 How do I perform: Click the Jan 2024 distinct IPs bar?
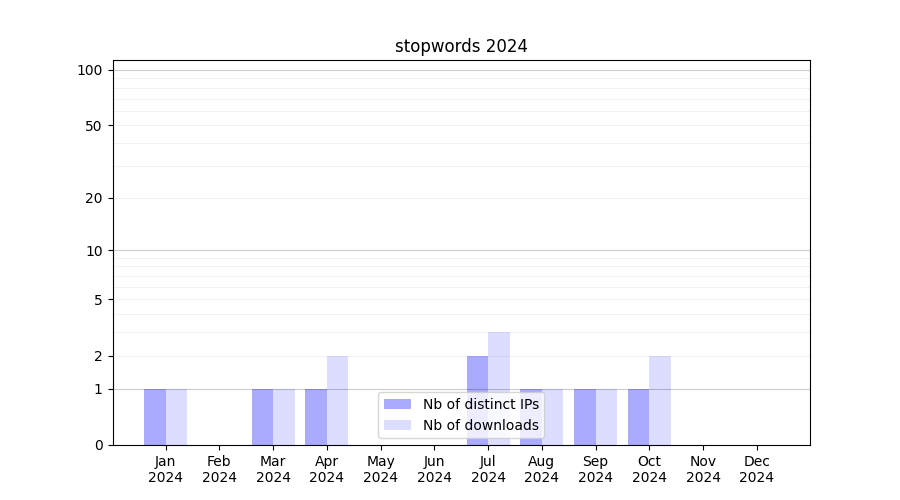click(155, 417)
